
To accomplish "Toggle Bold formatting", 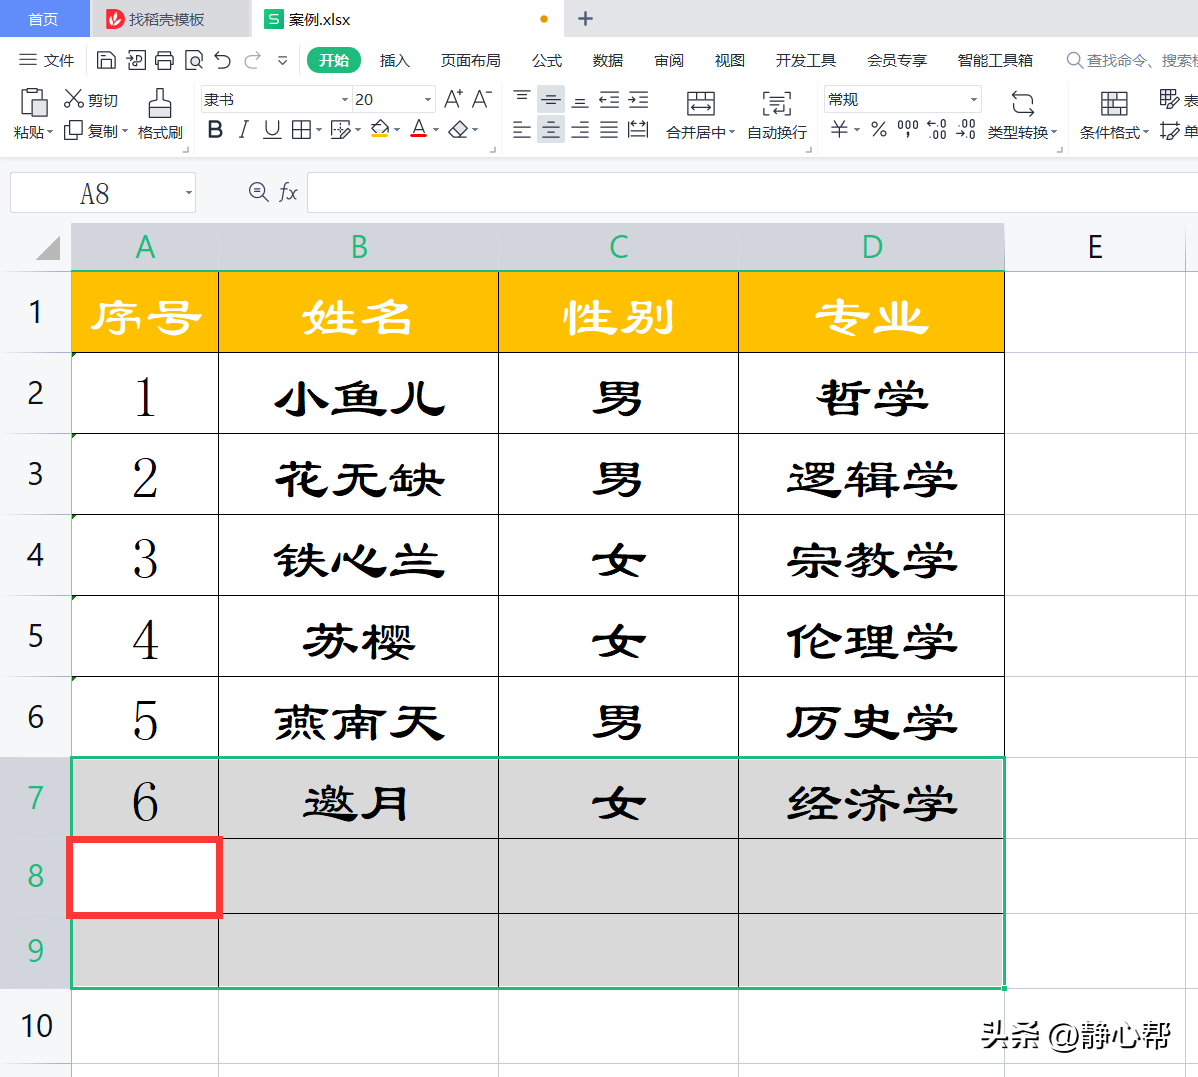I will pos(215,130).
